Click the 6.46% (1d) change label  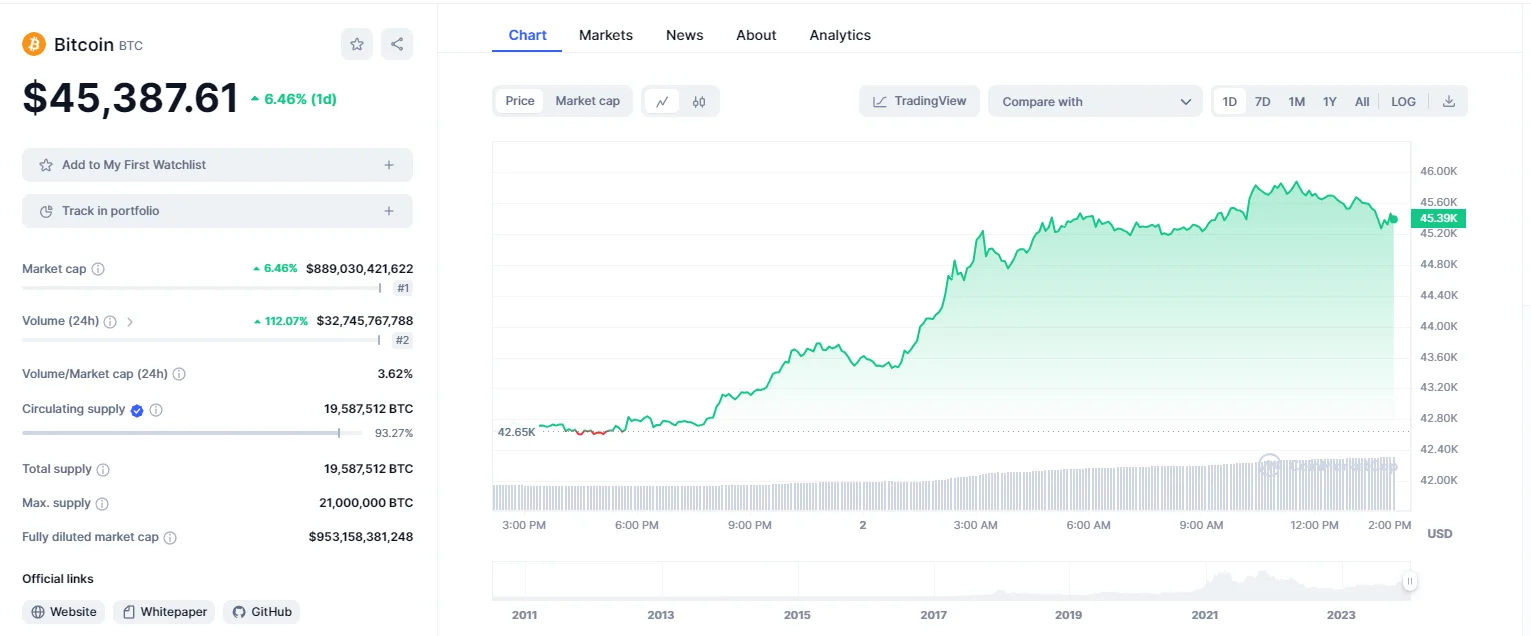(293, 99)
